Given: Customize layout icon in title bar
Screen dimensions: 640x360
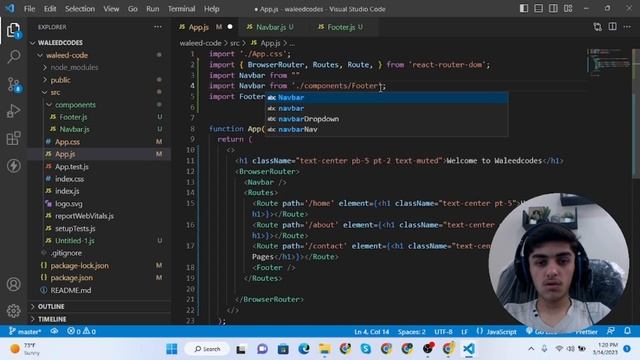Looking at the screenshot, I should (x=568, y=9).
